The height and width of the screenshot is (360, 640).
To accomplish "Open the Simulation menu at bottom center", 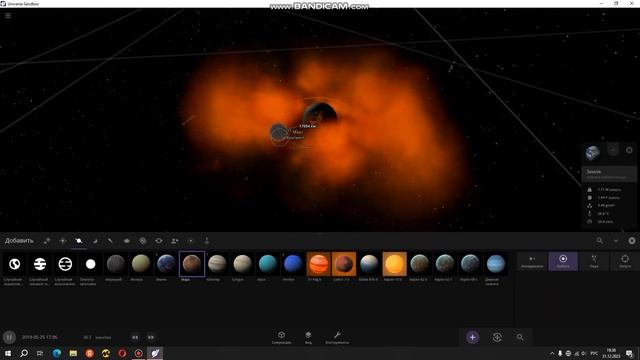I will (281, 338).
